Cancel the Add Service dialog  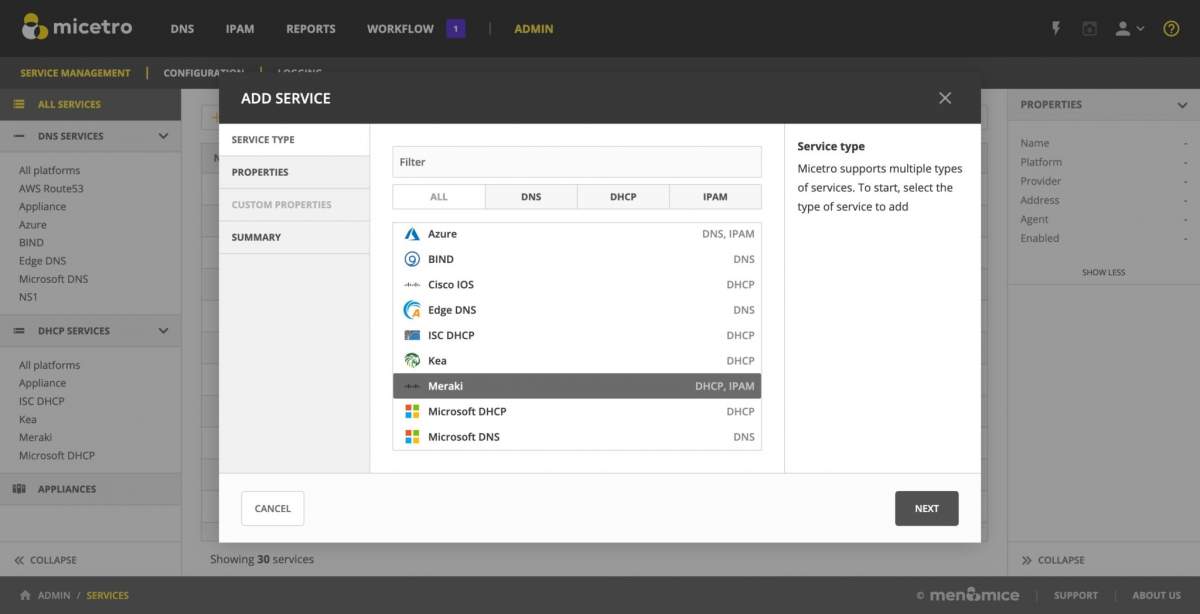click(x=272, y=508)
